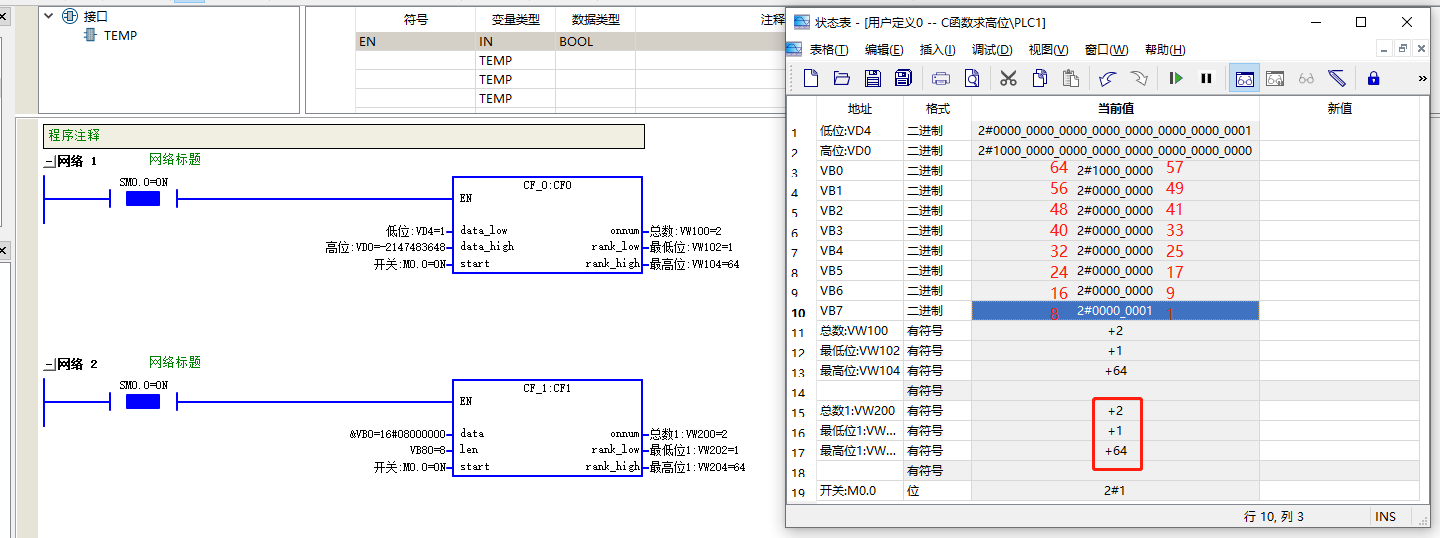Image resolution: width=1440 pixels, height=538 pixels.
Task: Stop the PLC with the Stop icon
Action: pyautogui.click(x=1207, y=78)
